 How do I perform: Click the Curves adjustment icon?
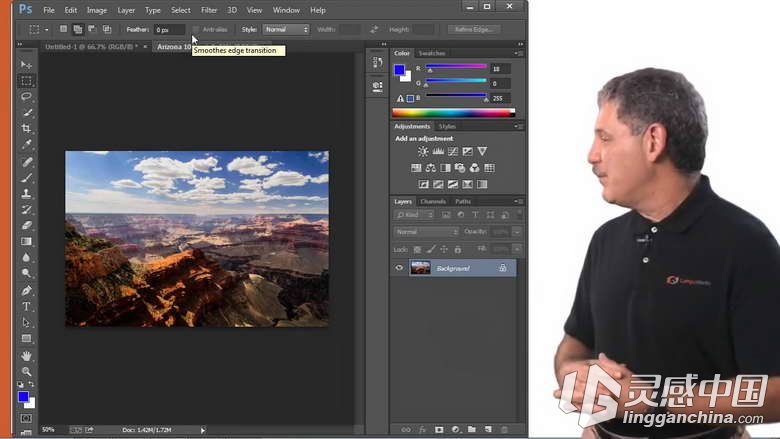453,151
